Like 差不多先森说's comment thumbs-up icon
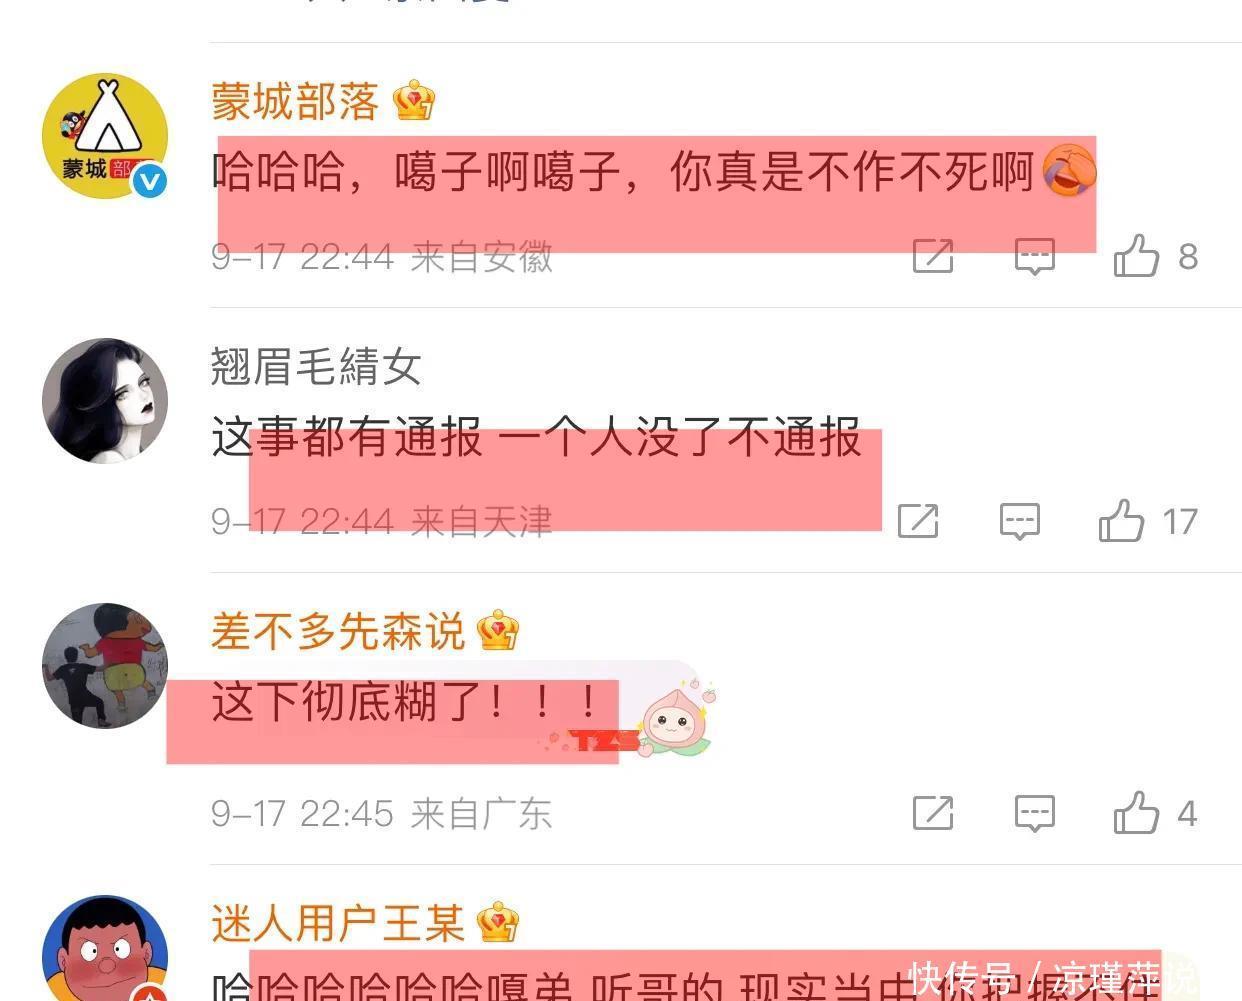 point(1137,812)
